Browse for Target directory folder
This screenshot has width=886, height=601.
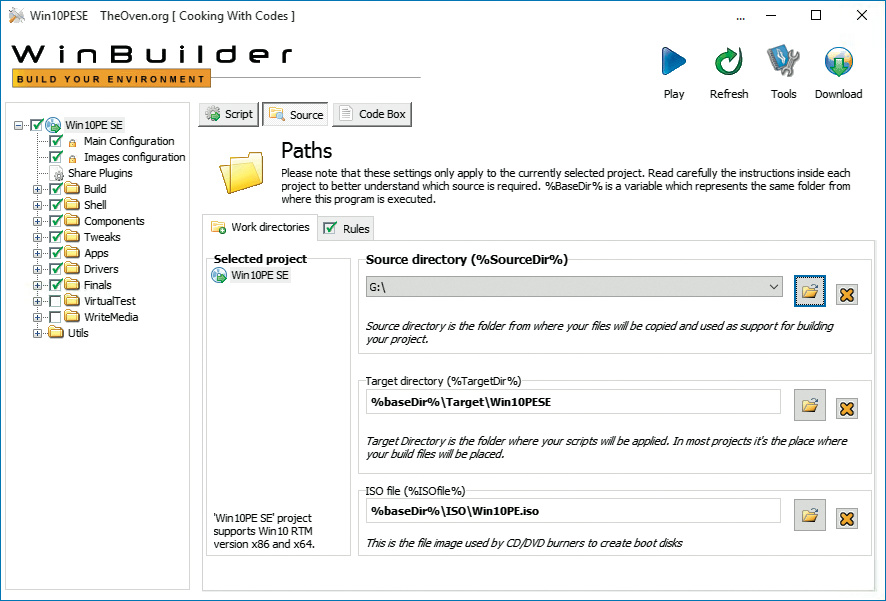(x=810, y=405)
